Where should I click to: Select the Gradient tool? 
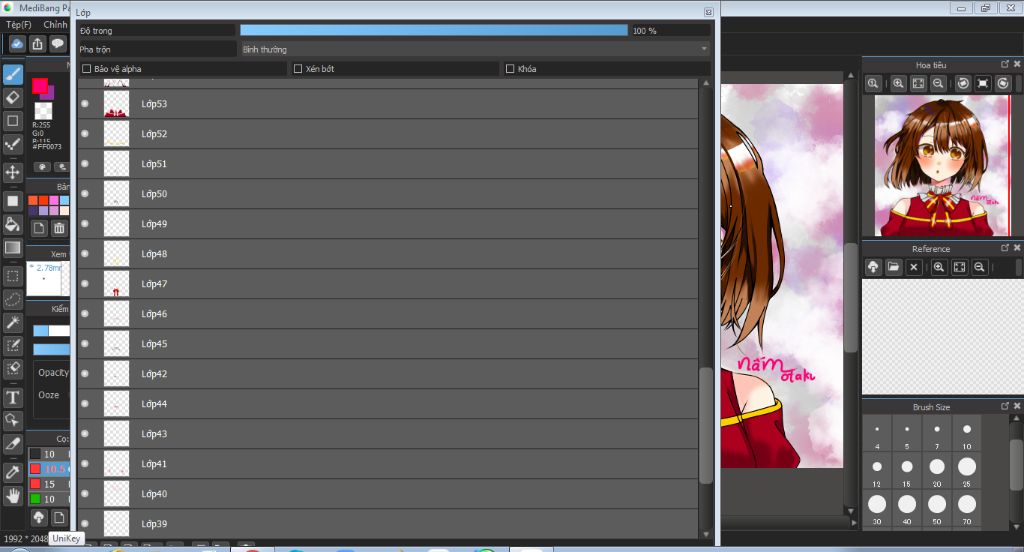pyautogui.click(x=12, y=248)
